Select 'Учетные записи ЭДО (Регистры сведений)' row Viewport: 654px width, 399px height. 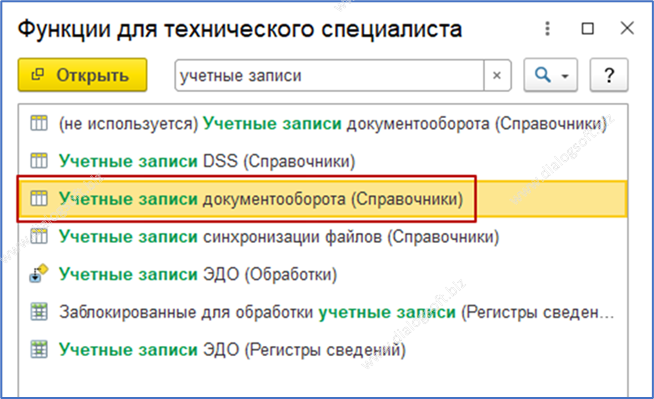323,349
